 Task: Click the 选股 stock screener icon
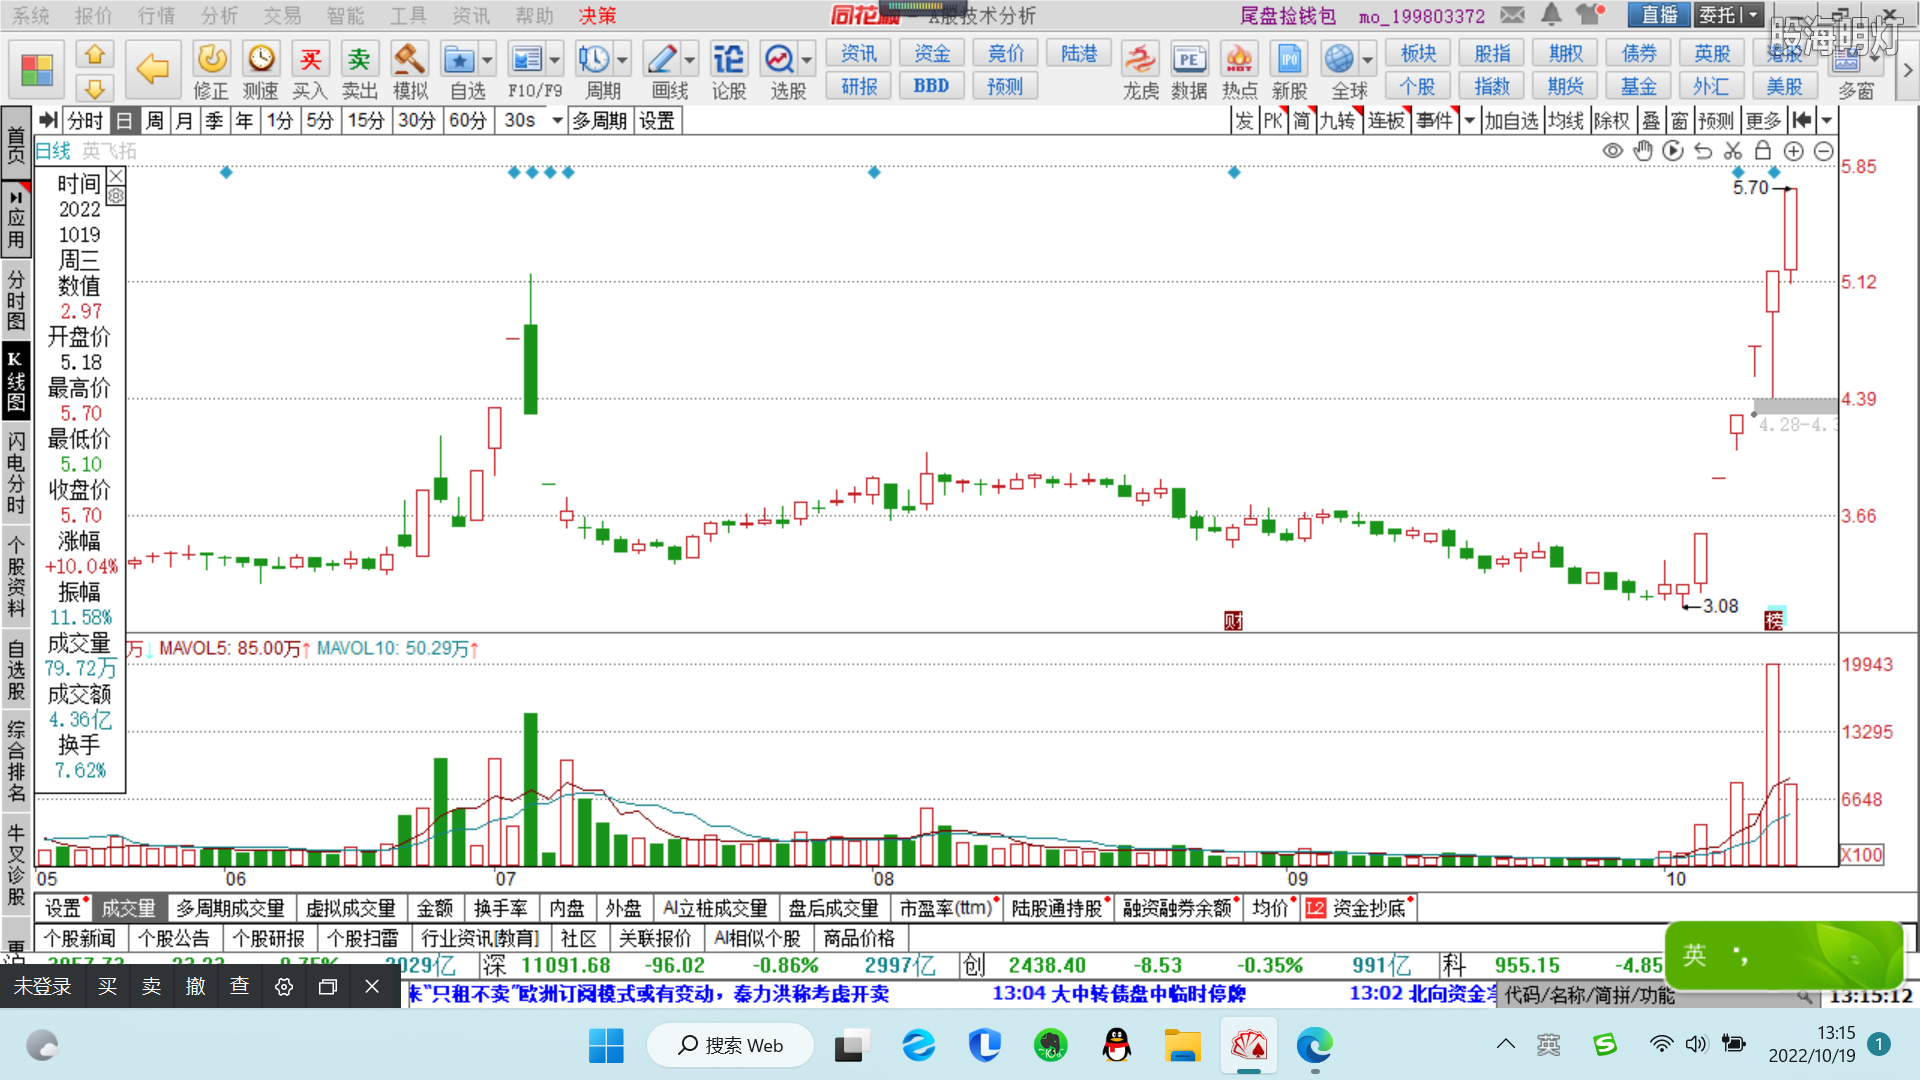coord(779,70)
